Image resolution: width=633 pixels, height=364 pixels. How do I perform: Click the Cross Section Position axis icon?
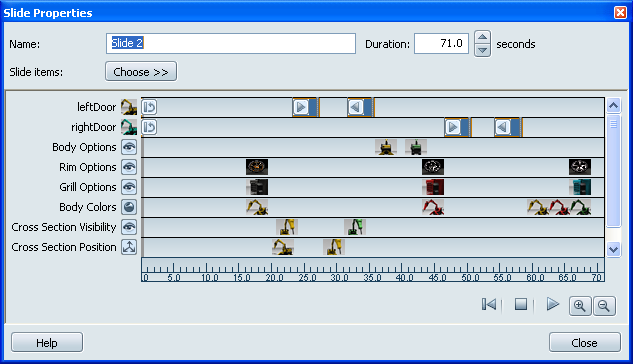(129, 247)
